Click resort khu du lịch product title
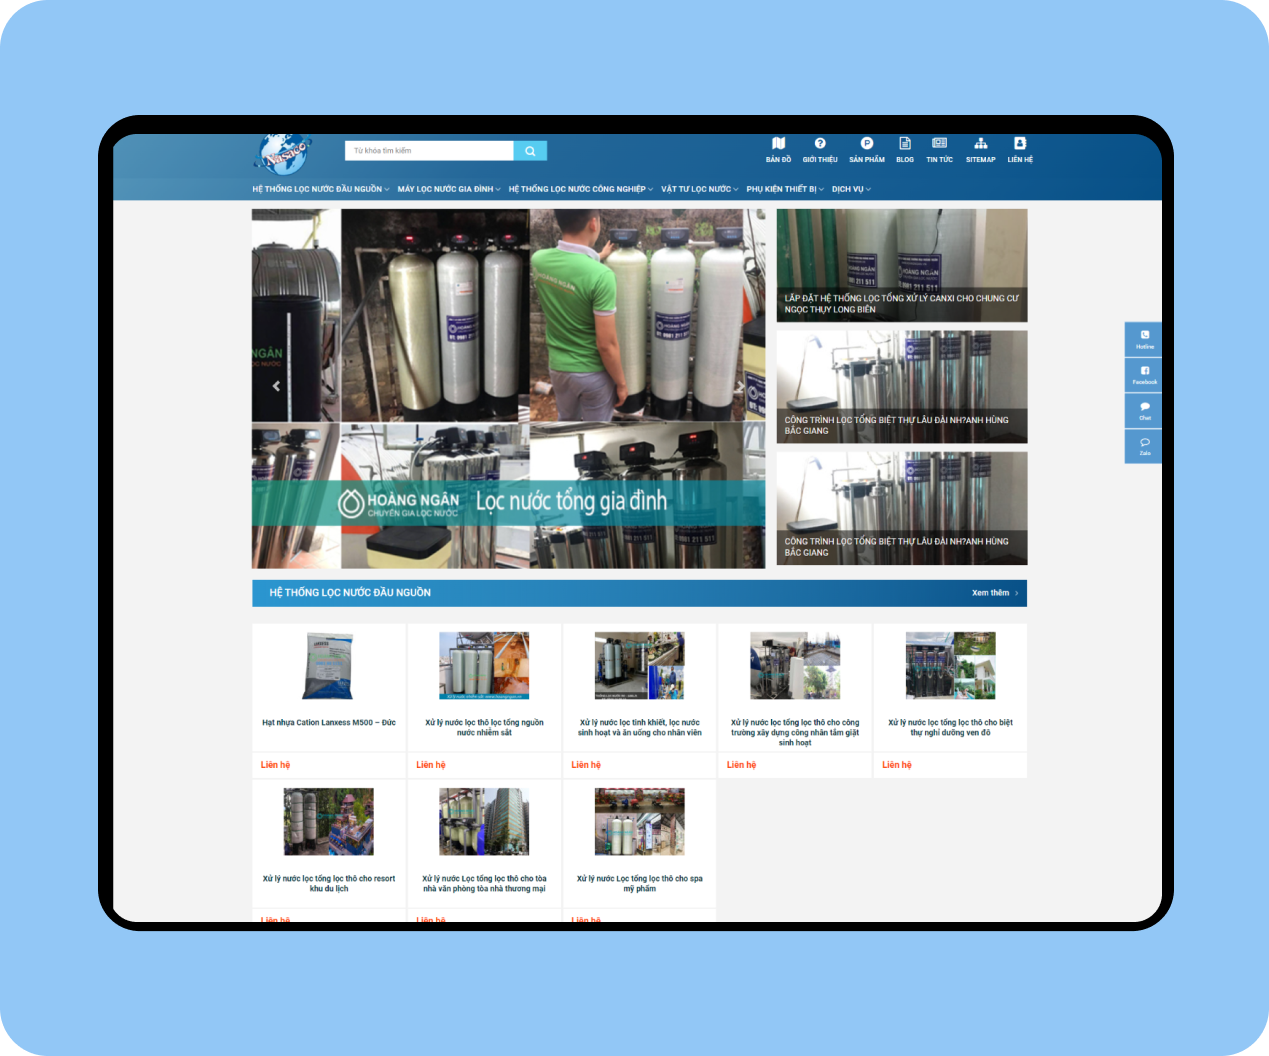 tap(329, 883)
